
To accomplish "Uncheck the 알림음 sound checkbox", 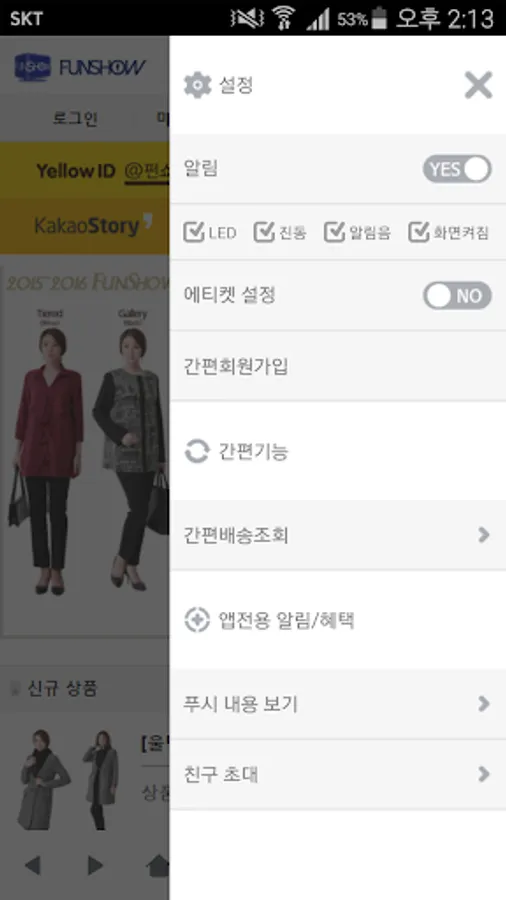I will click(x=334, y=232).
